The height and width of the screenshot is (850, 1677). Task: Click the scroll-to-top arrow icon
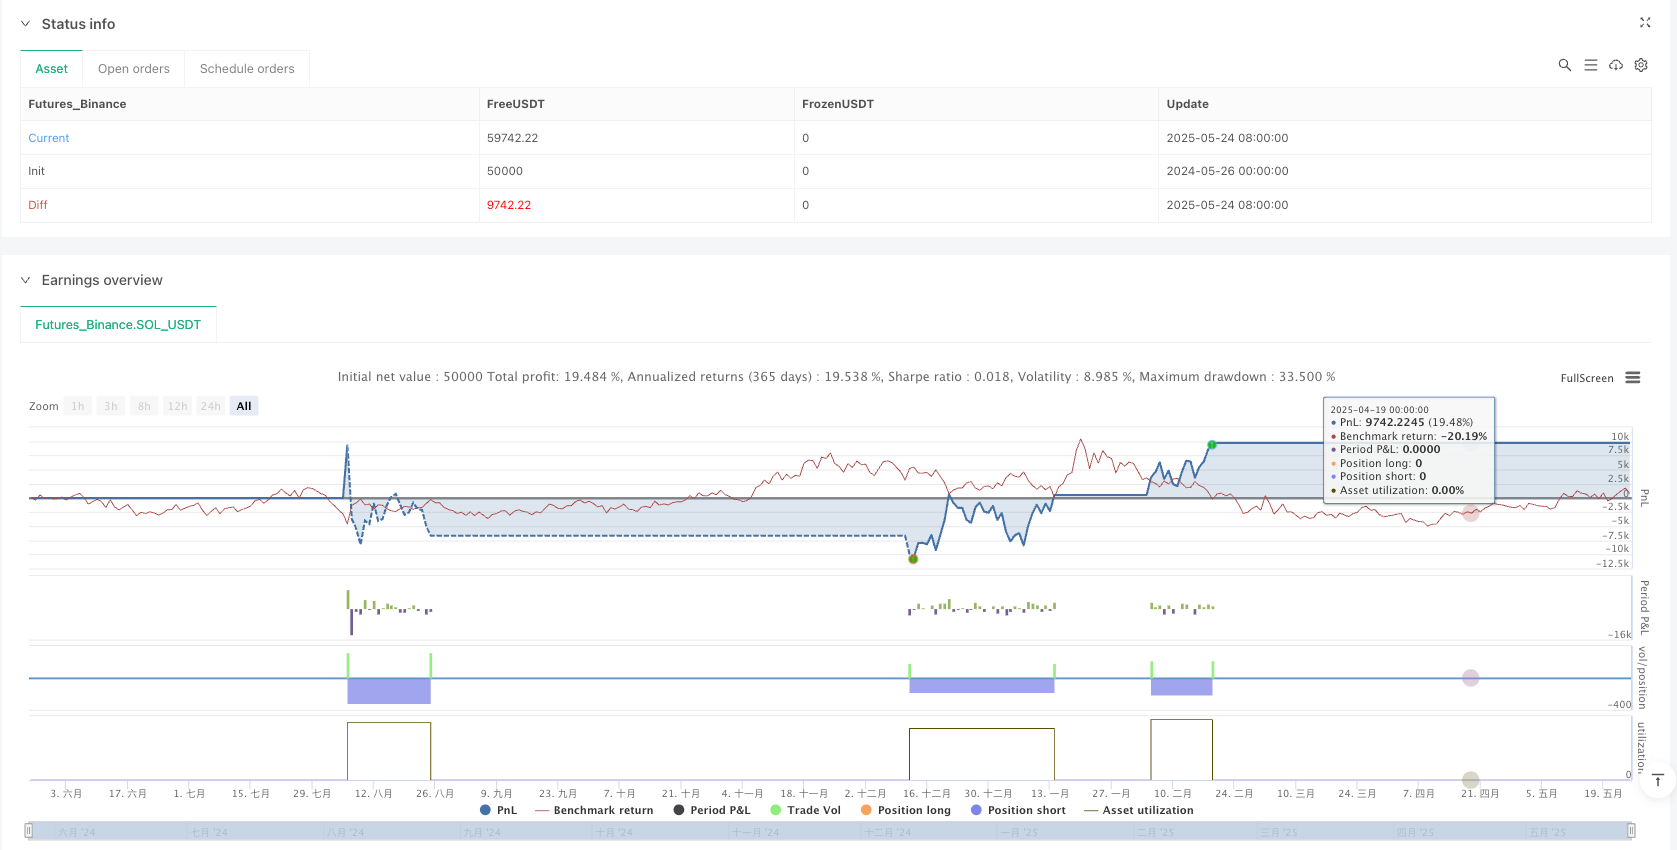click(1657, 780)
